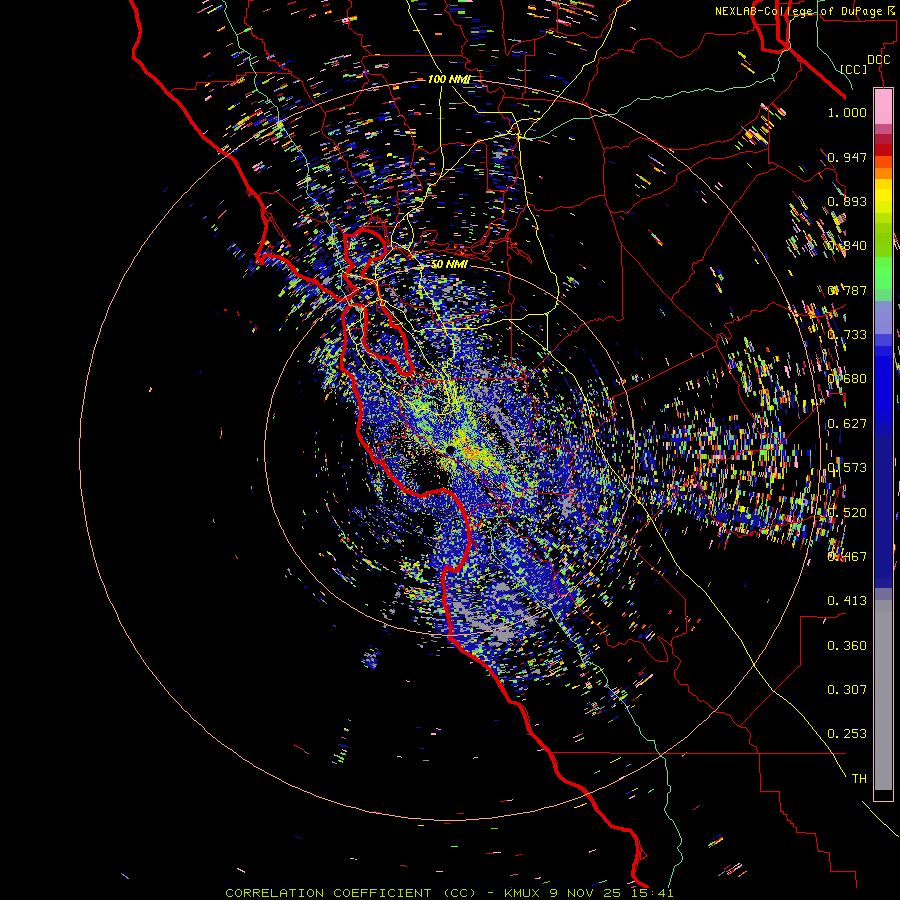The image size is (900, 900).
Task: Click the 100 NMI range ring label
Action: [449, 79]
